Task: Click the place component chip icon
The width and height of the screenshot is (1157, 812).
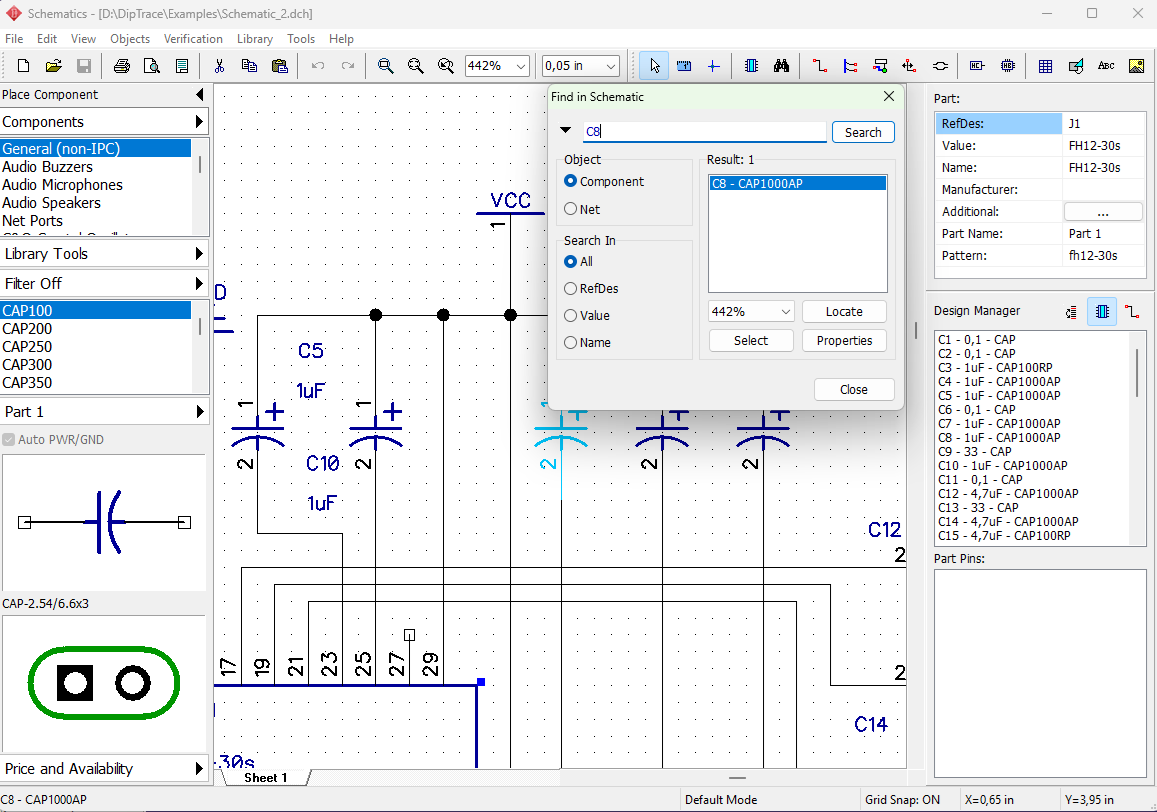Action: [x=751, y=66]
